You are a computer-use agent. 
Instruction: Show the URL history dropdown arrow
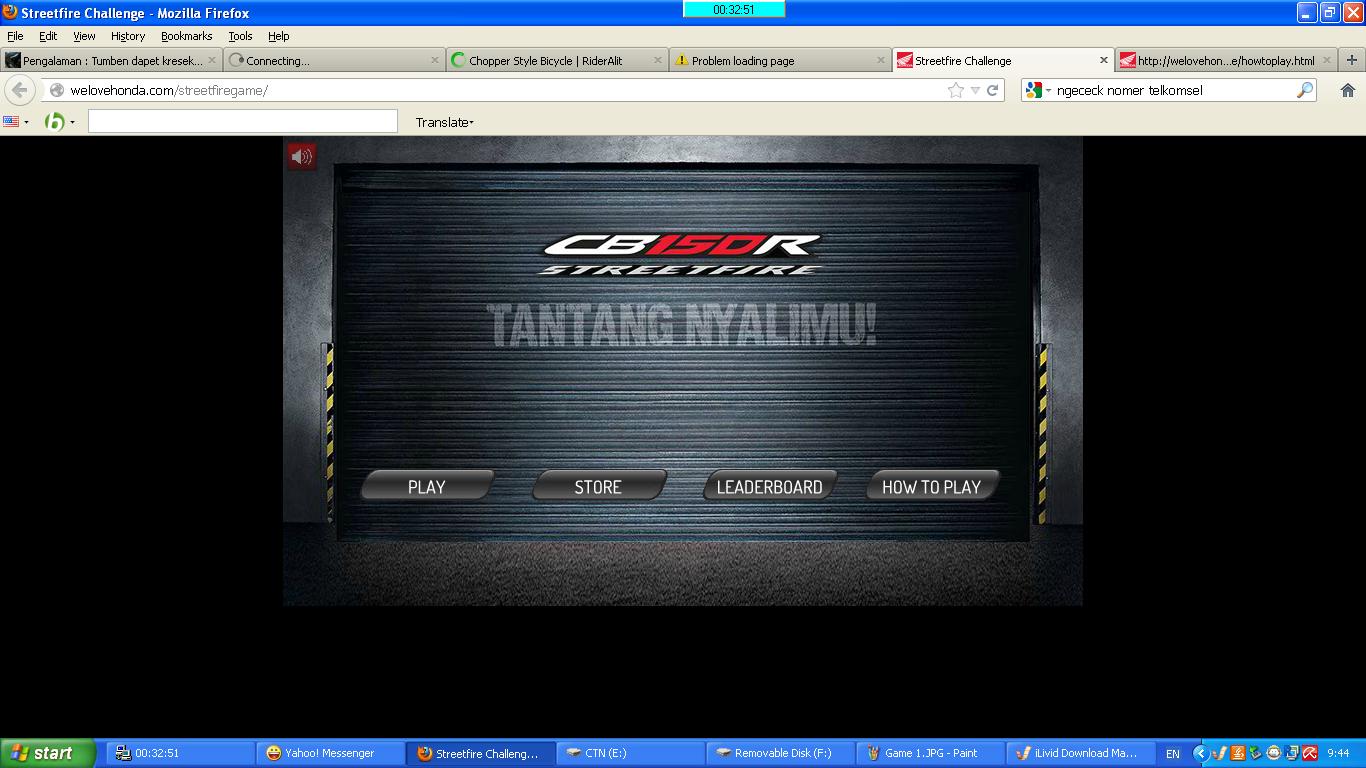(x=975, y=90)
